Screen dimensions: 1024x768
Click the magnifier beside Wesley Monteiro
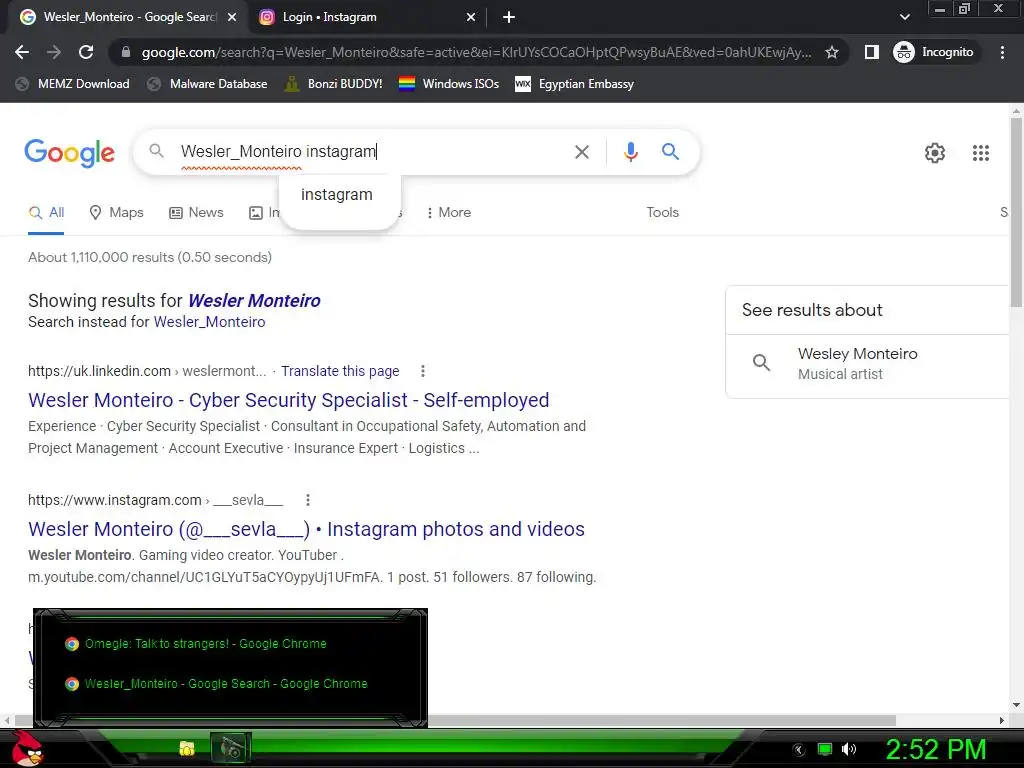761,362
